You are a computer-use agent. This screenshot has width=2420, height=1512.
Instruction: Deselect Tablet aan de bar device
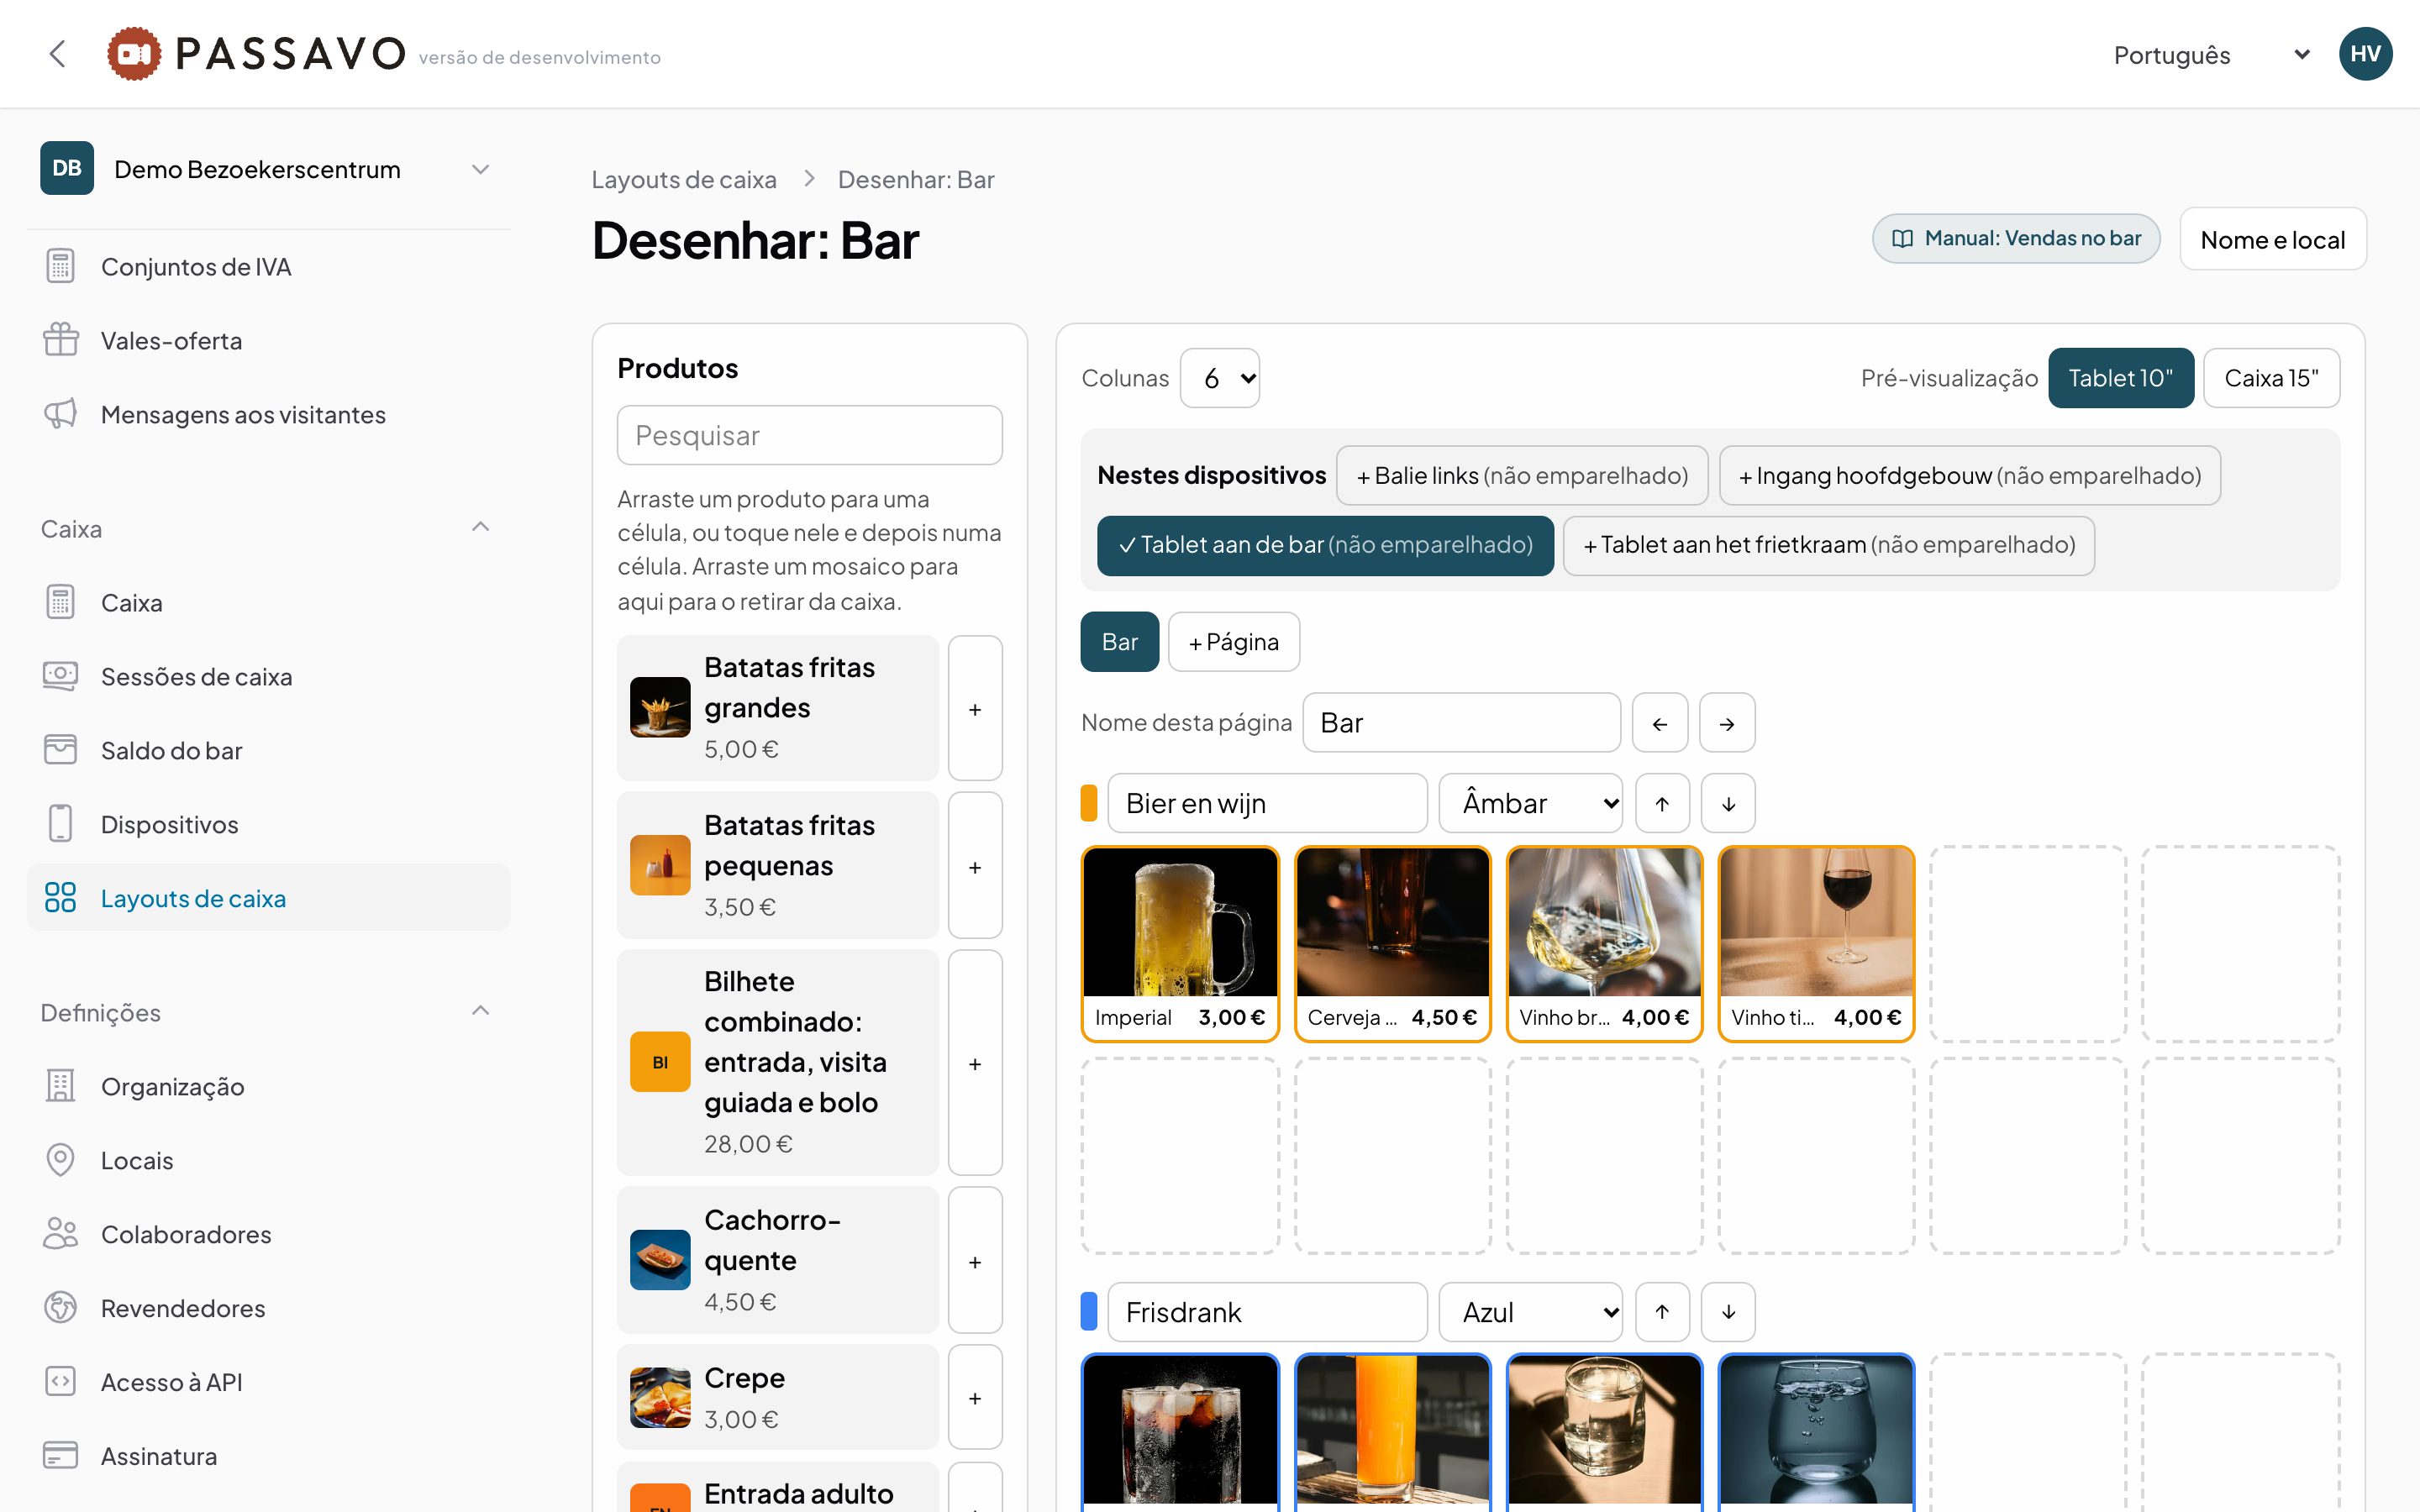pyautogui.click(x=1325, y=545)
